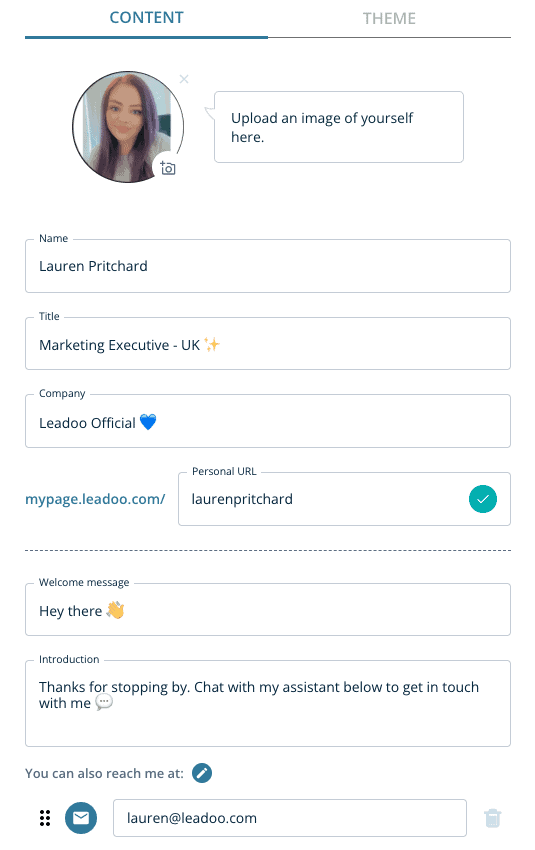Click the camera upload icon on avatar

(168, 168)
